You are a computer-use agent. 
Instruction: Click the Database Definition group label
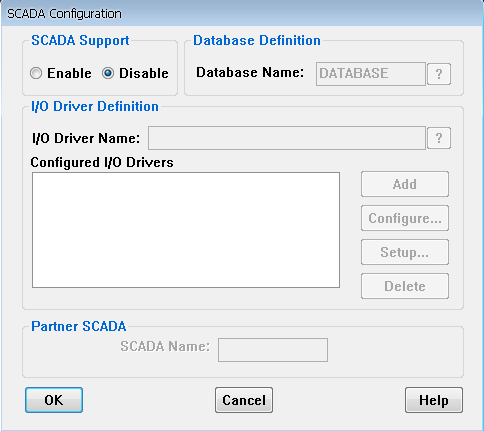click(x=257, y=41)
